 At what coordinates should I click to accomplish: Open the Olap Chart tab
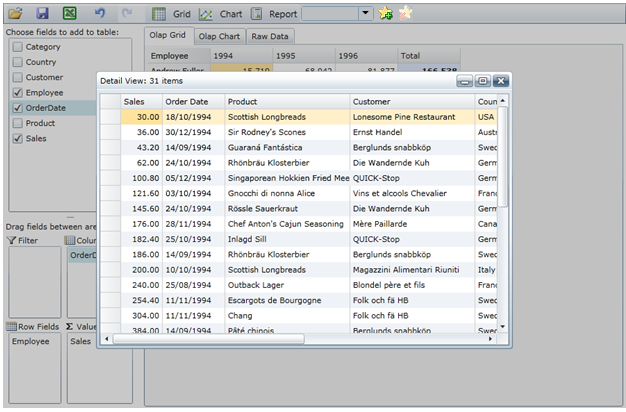pyautogui.click(x=219, y=36)
